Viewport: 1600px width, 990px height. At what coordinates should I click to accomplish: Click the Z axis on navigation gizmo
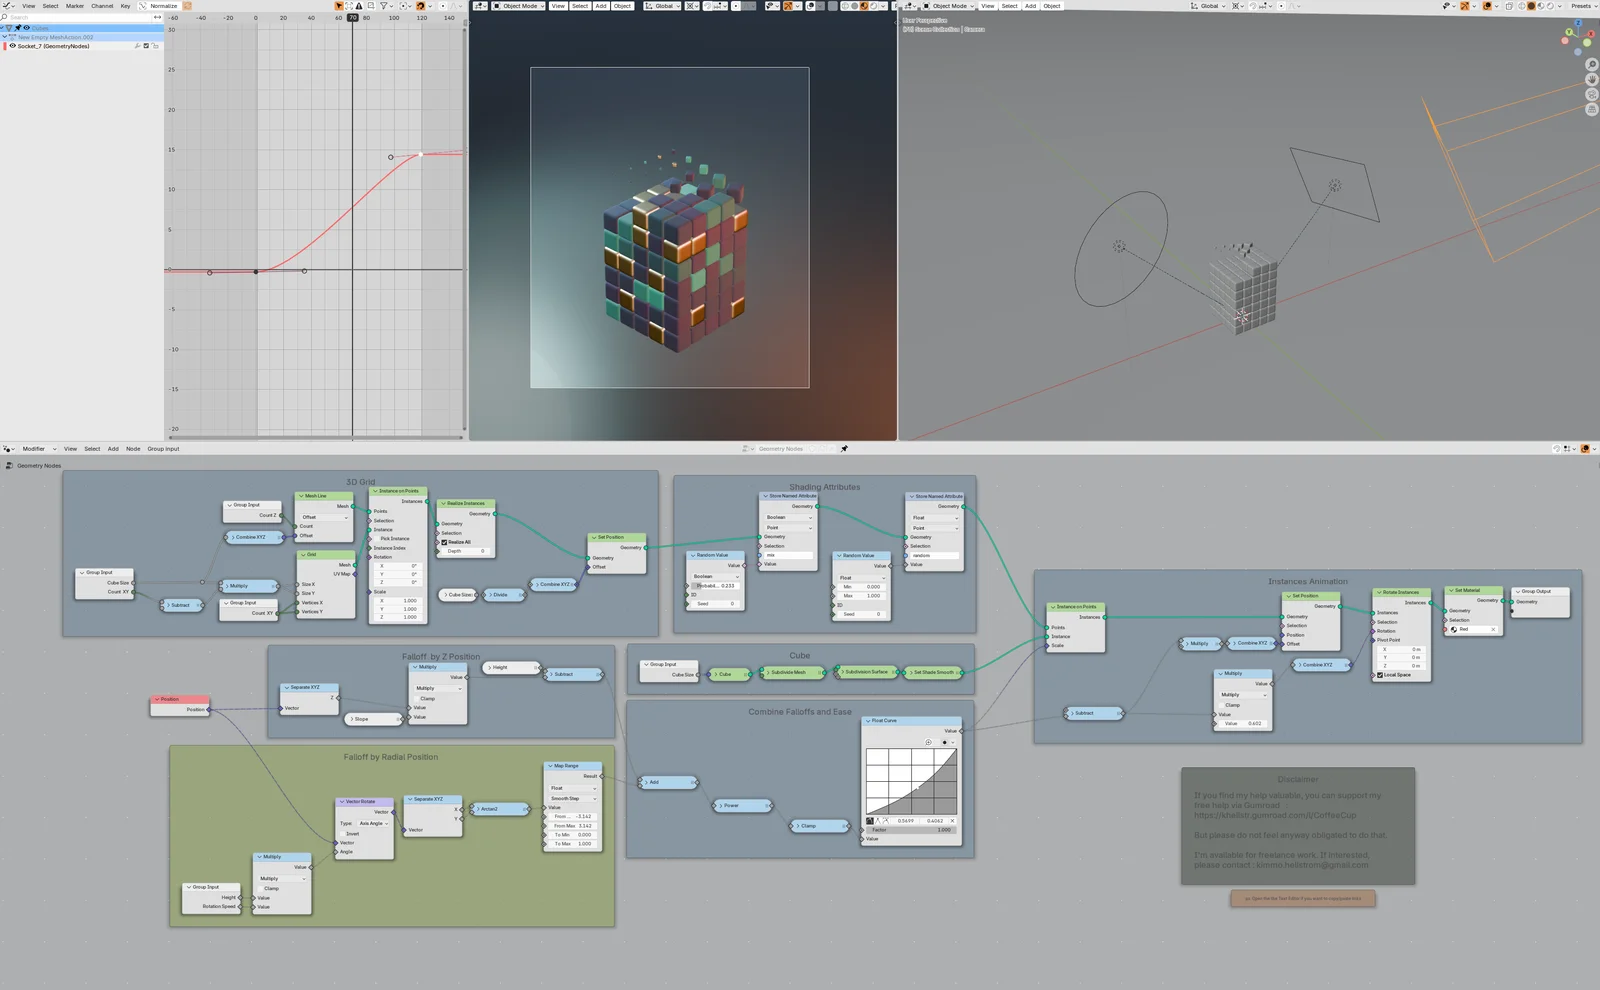(1579, 24)
